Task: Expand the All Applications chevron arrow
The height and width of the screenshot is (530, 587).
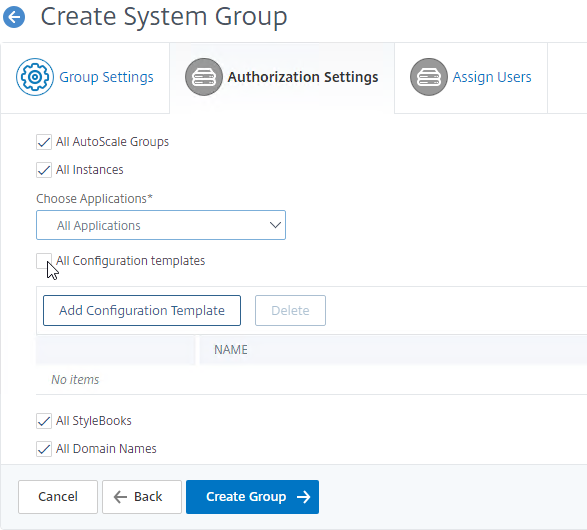Action: coord(276,225)
